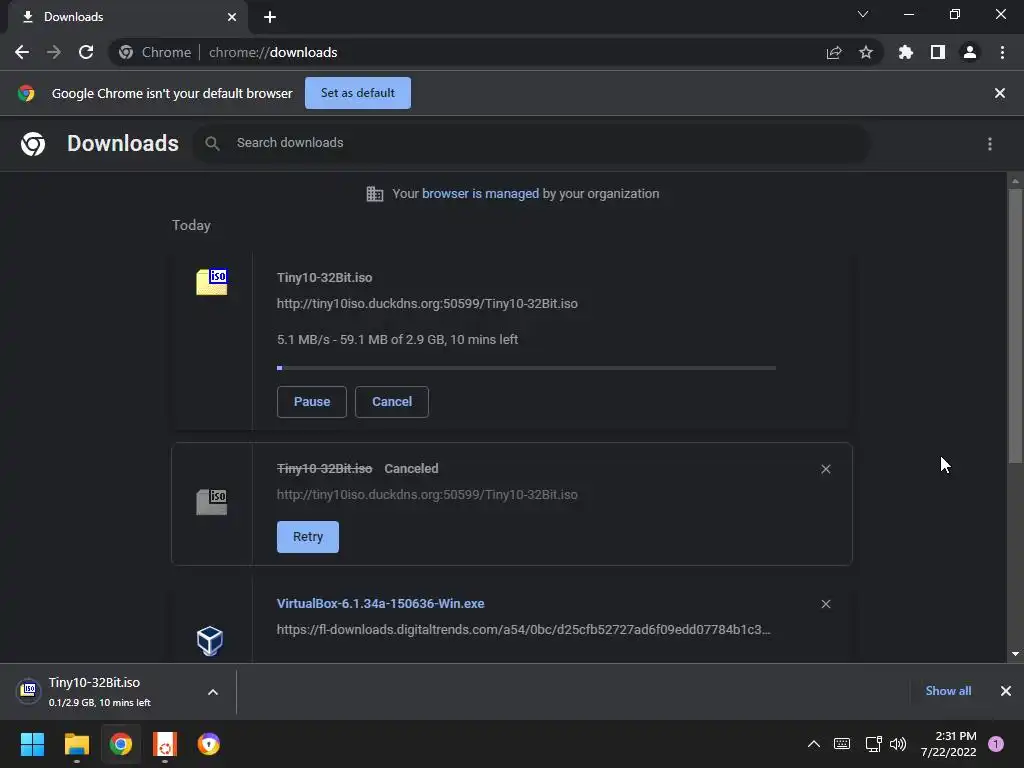The image size is (1024, 768).
Task: Go back with the browser back arrow
Action: click(22, 52)
